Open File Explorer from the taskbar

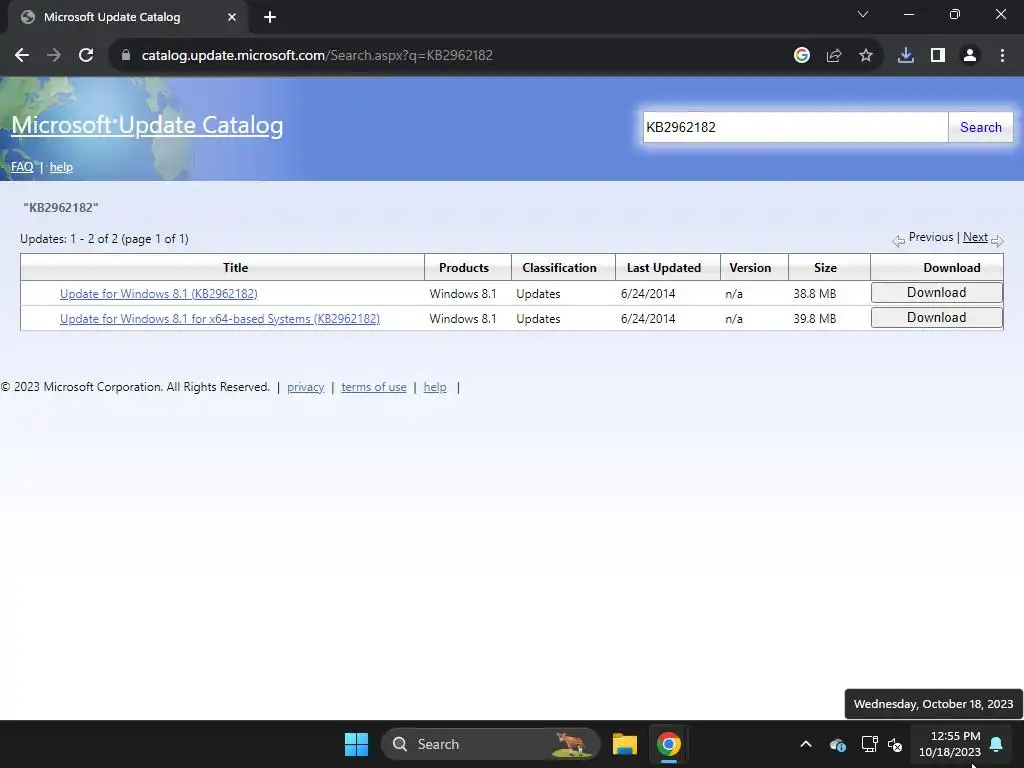625,744
